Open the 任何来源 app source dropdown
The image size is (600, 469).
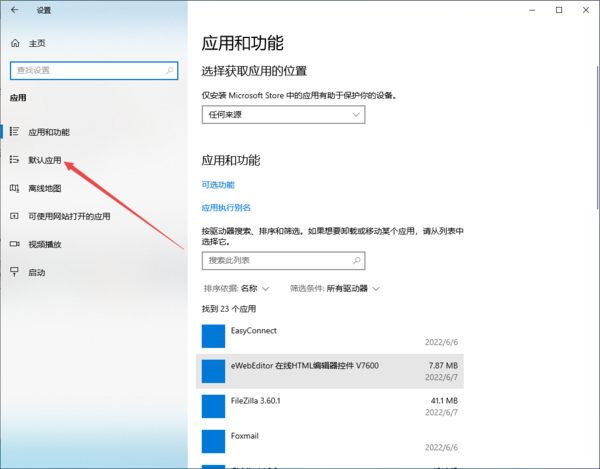(283, 115)
